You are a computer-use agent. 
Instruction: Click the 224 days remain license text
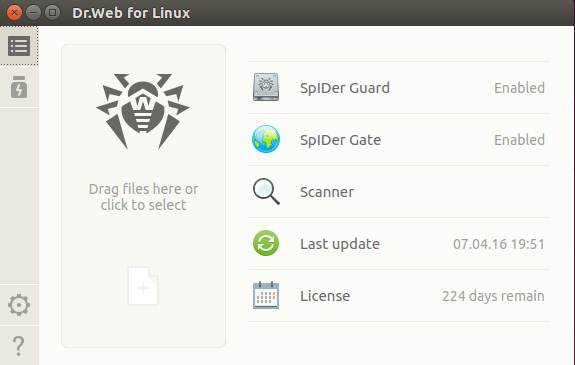(493, 296)
